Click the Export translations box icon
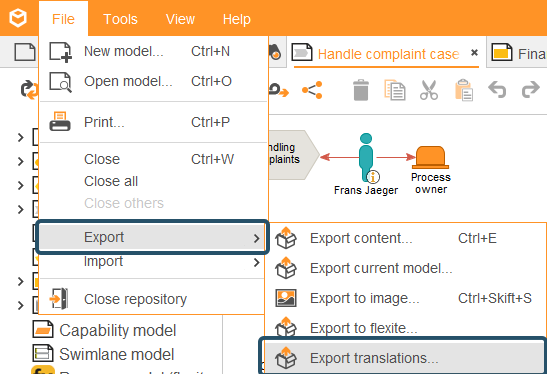This screenshot has height=374, width=547. [286, 358]
